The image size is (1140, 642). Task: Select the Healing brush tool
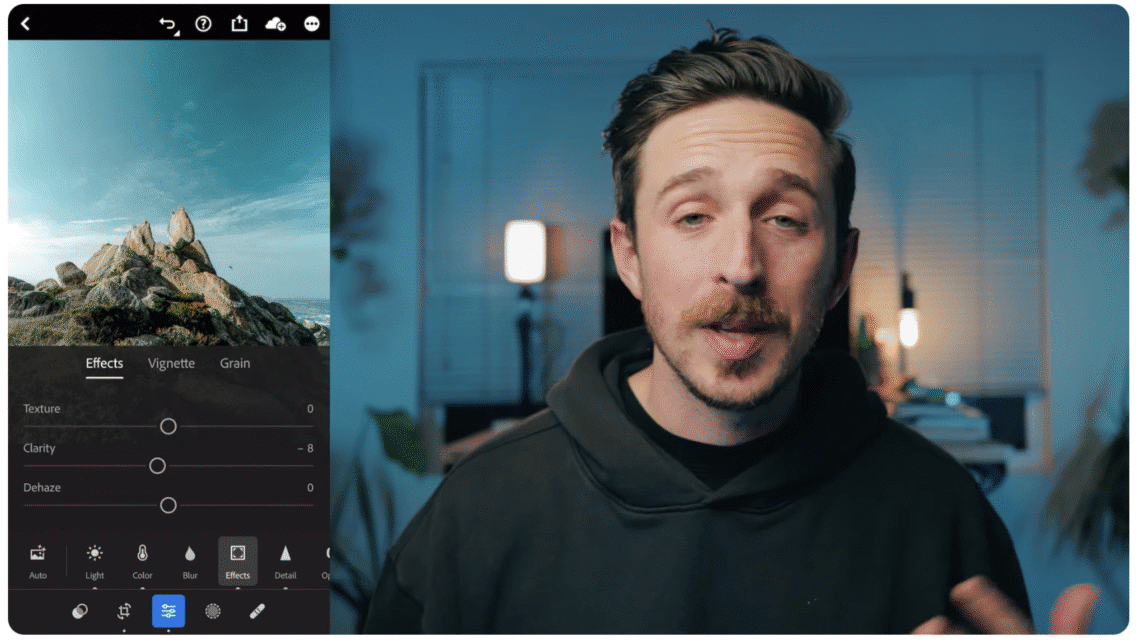coord(256,611)
